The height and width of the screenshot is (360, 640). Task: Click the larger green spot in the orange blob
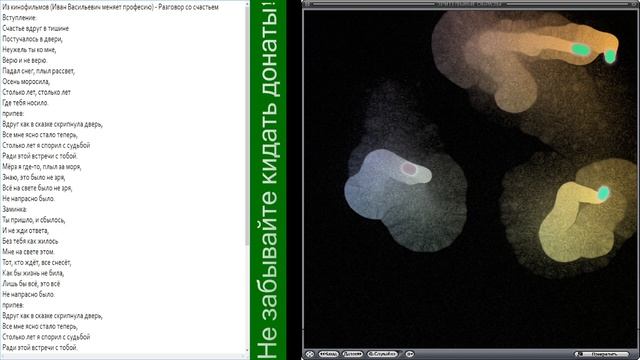580,49
